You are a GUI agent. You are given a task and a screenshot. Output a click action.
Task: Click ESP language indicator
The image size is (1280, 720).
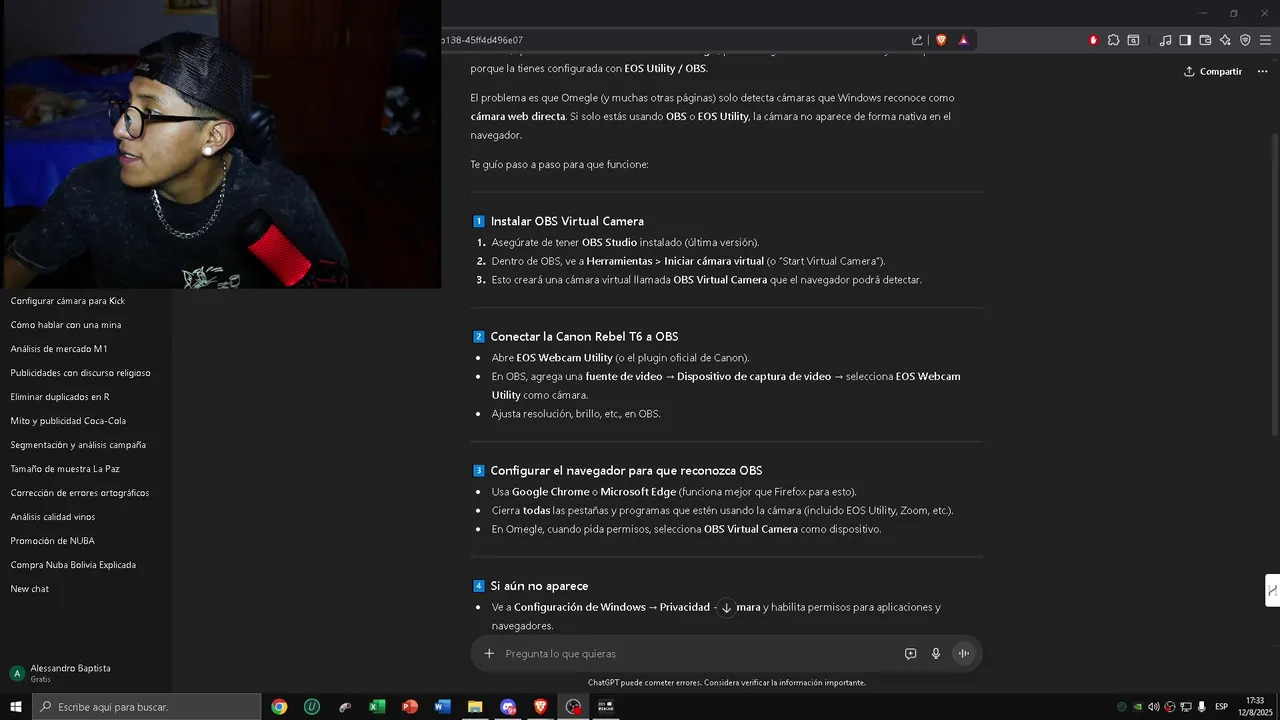(1222, 707)
